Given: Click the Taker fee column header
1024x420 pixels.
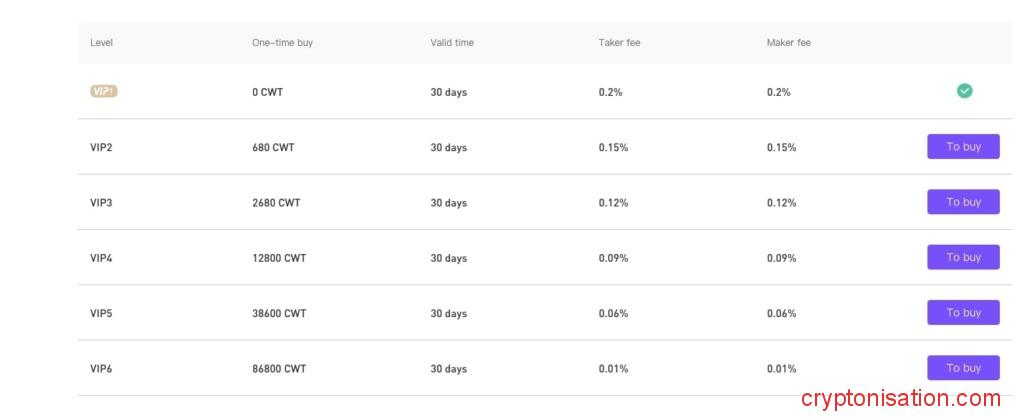Looking at the screenshot, I should tap(620, 43).
